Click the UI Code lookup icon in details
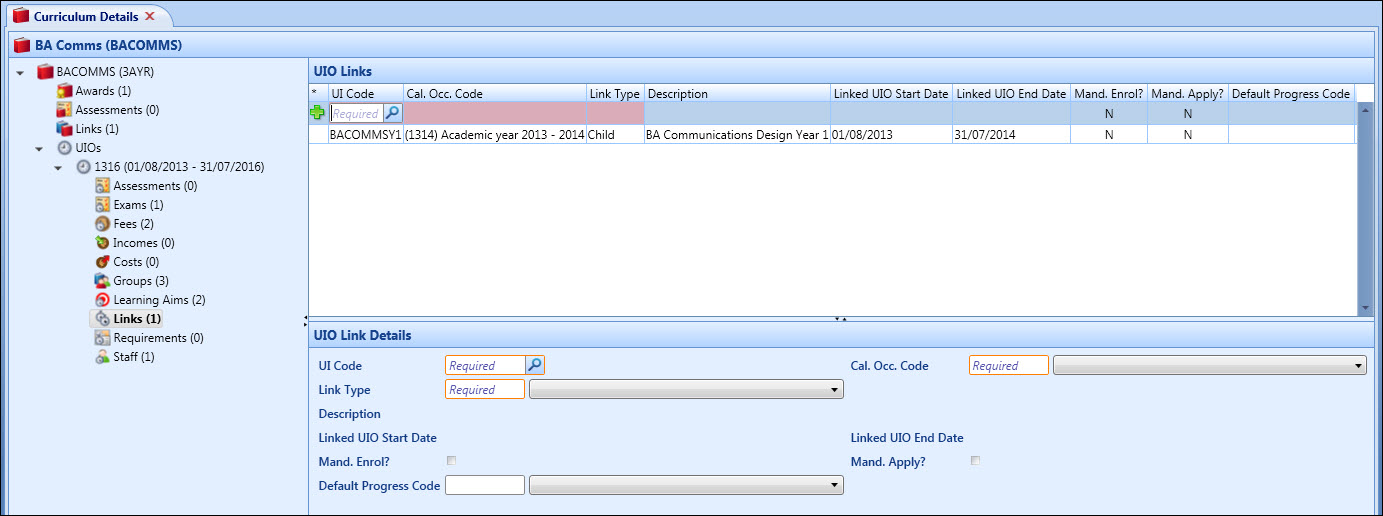Image resolution: width=1383 pixels, height=516 pixels. 535,365
